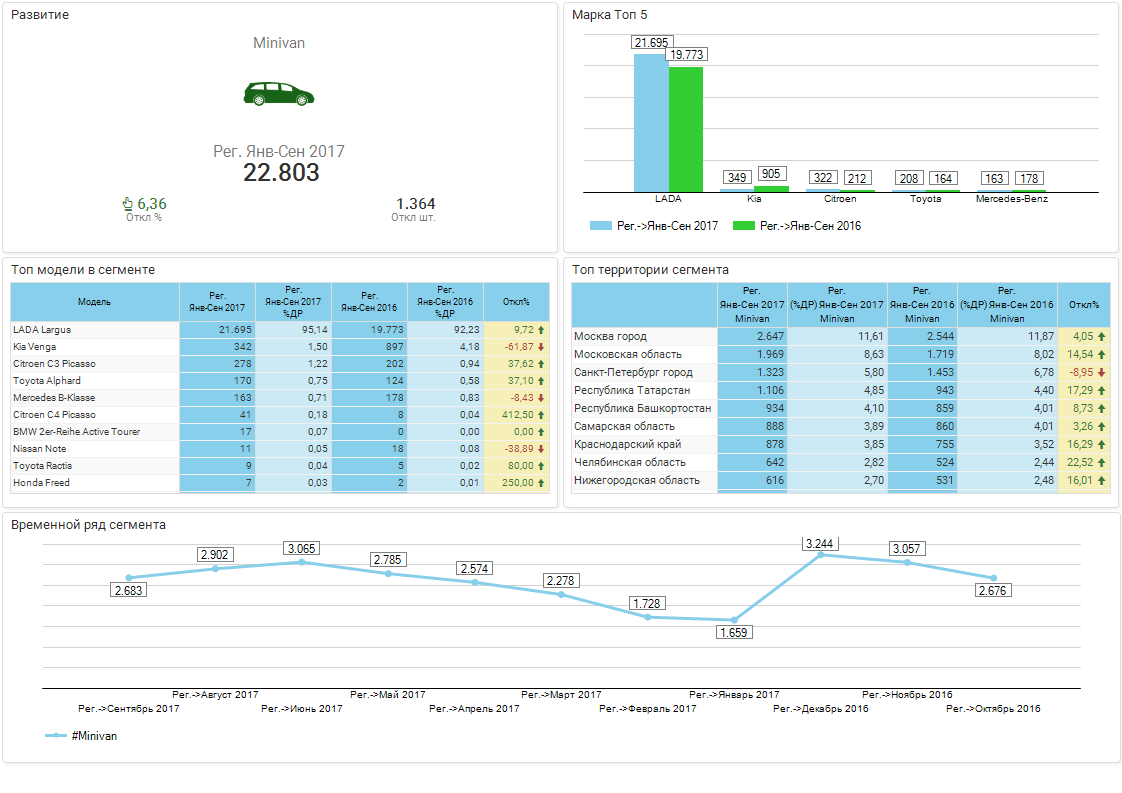Click up arrow in Toyota Ractis row
The height and width of the screenshot is (793, 1122).
[x=541, y=466]
